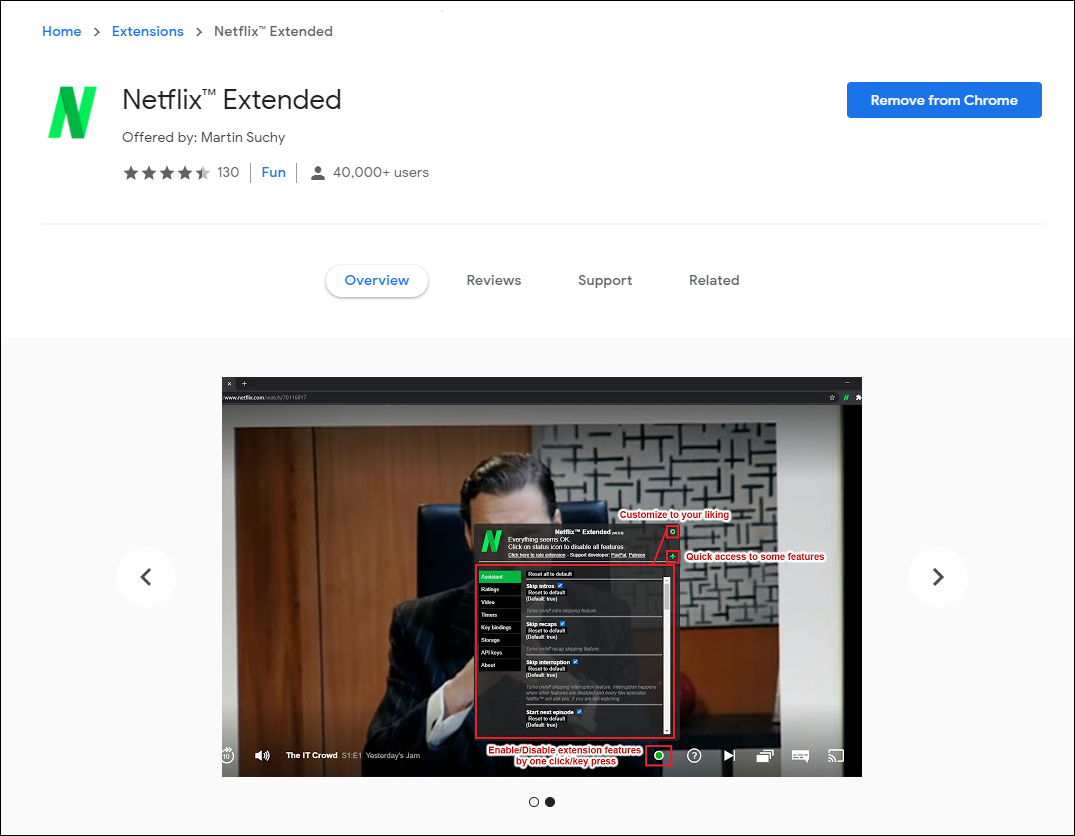Screen dimensions: 1075x836
Task: Select the second carousel dot
Action: 550,802
